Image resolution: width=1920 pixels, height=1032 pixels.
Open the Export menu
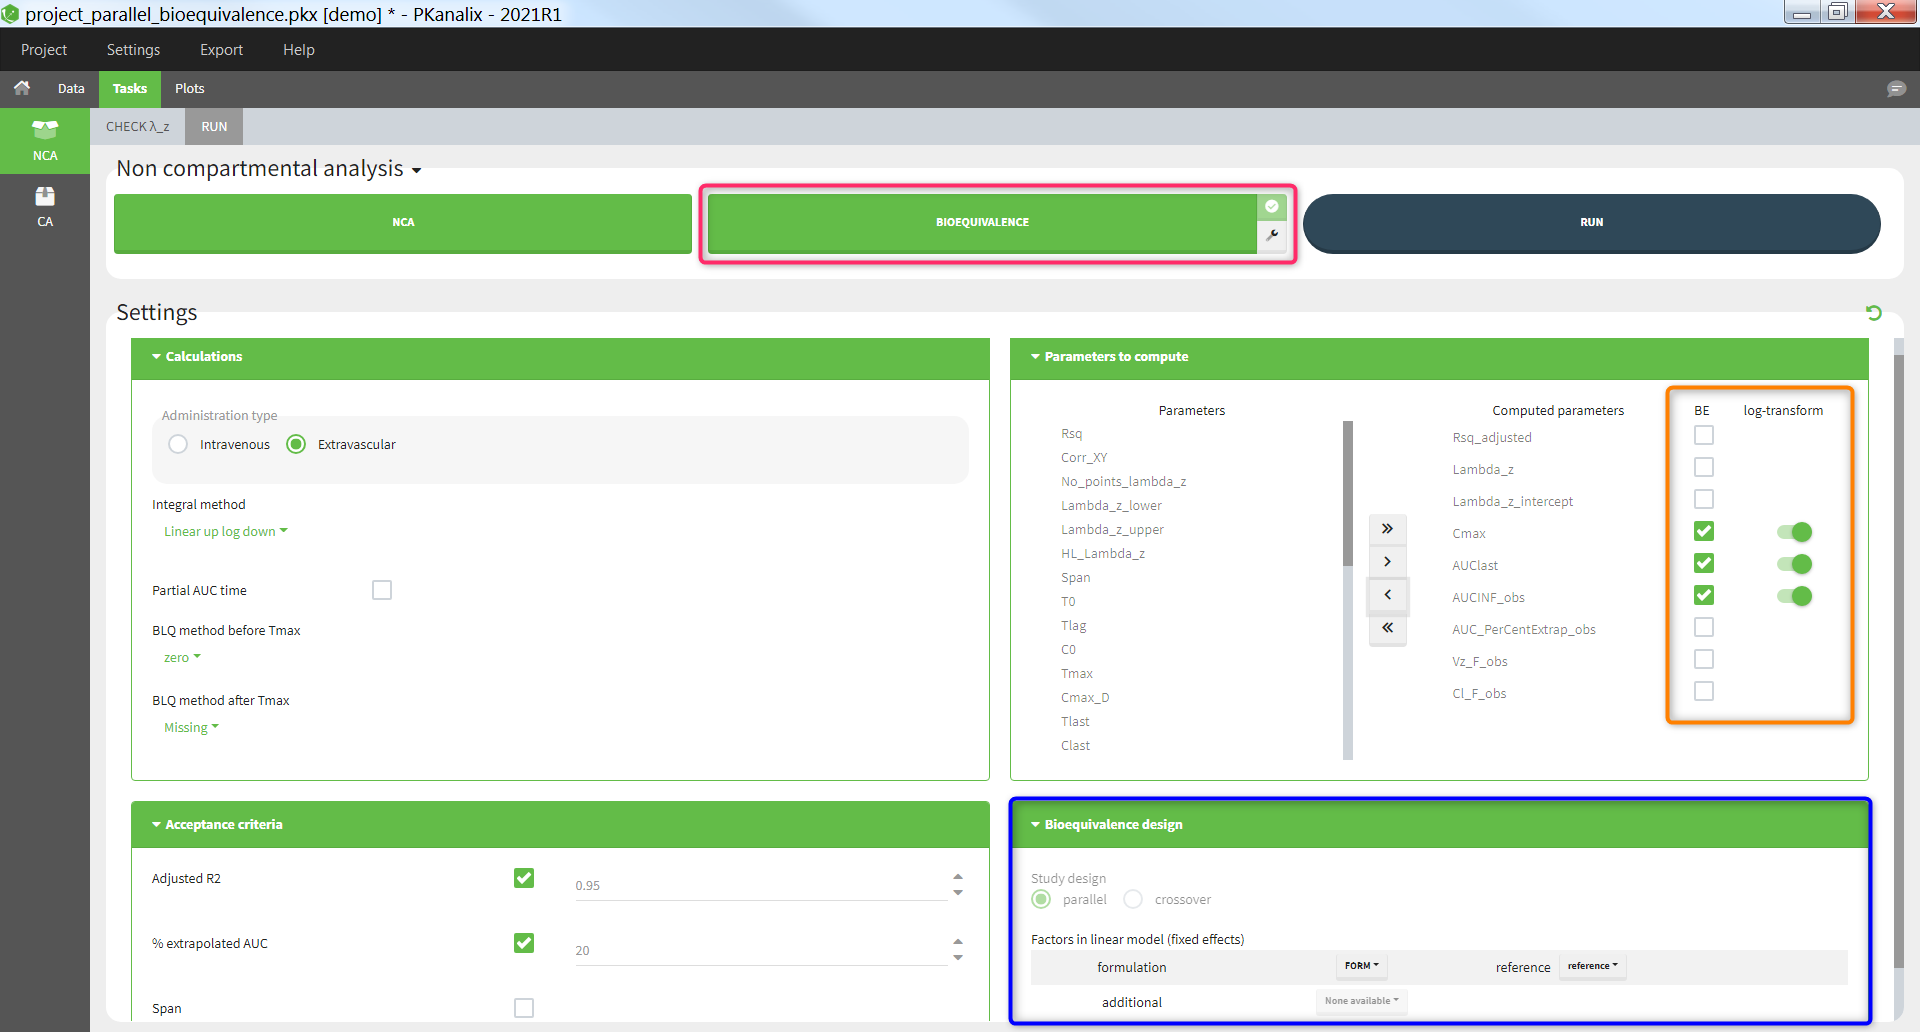pos(221,50)
